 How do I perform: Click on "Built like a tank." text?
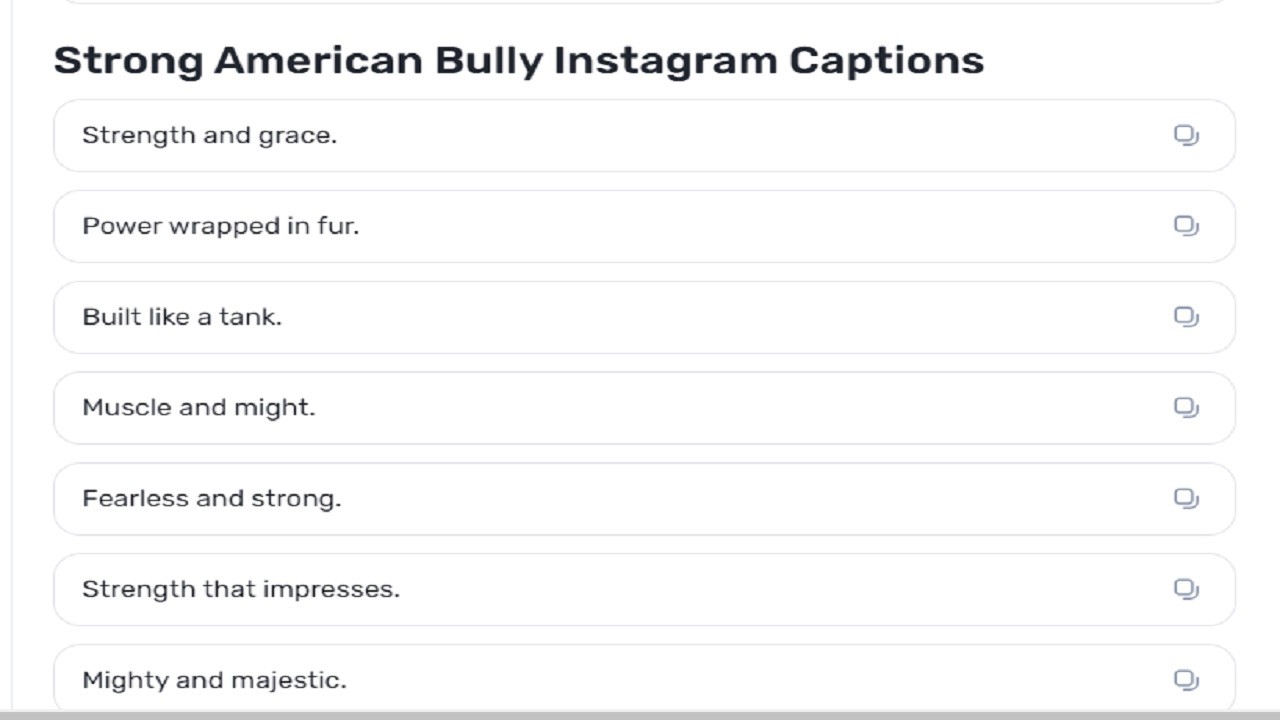pyautogui.click(x=182, y=317)
